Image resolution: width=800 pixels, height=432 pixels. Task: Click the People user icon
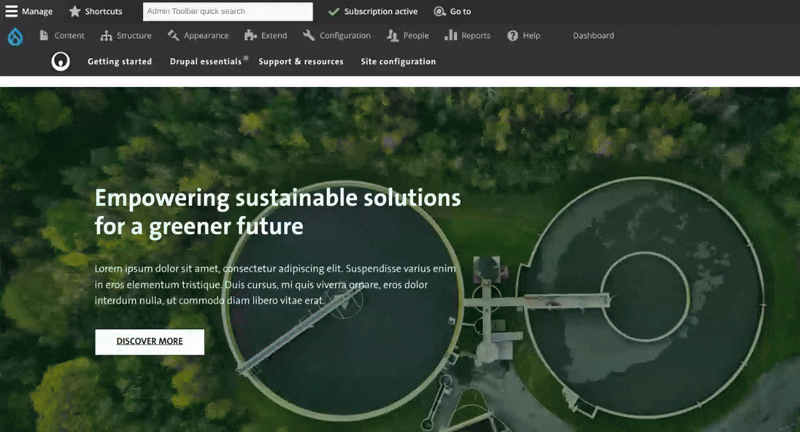[392, 35]
